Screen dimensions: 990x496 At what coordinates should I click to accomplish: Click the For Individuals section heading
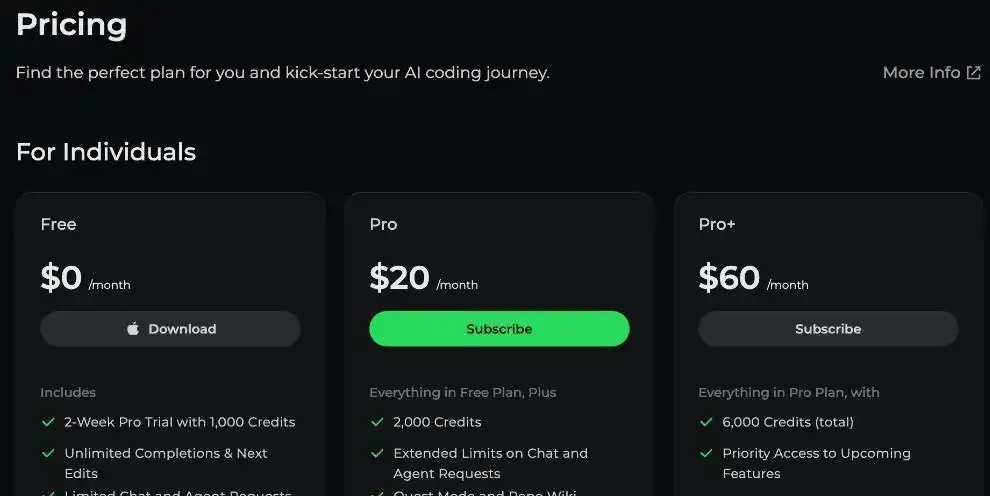[106, 152]
